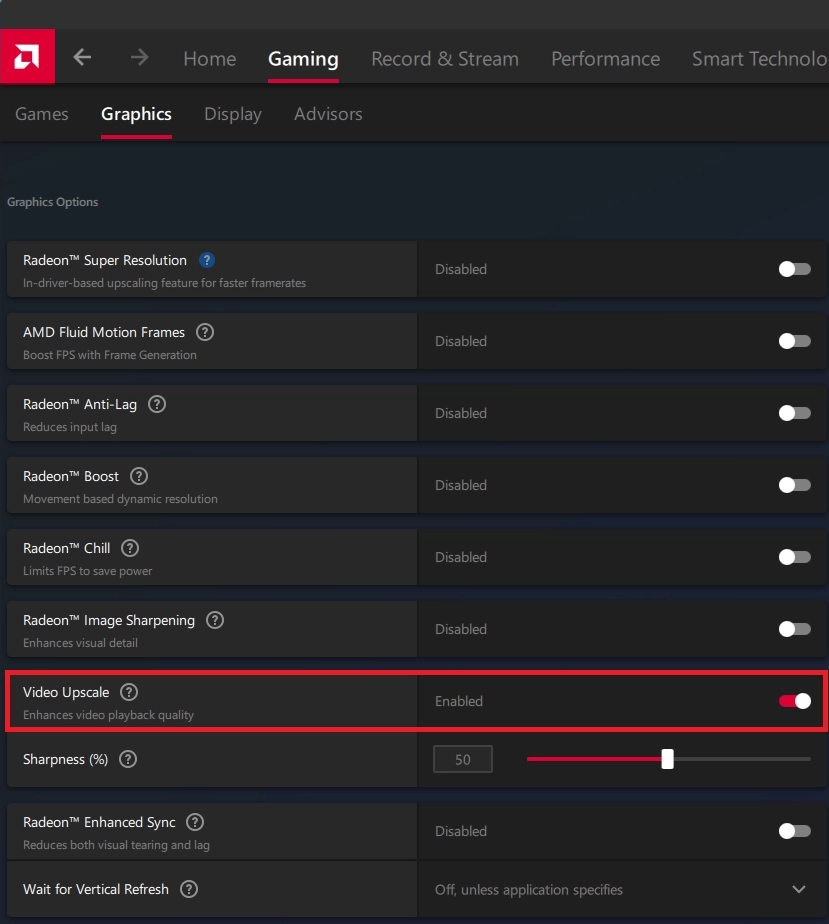
Task: Click the Sharpness value field showing 50
Action: point(463,759)
